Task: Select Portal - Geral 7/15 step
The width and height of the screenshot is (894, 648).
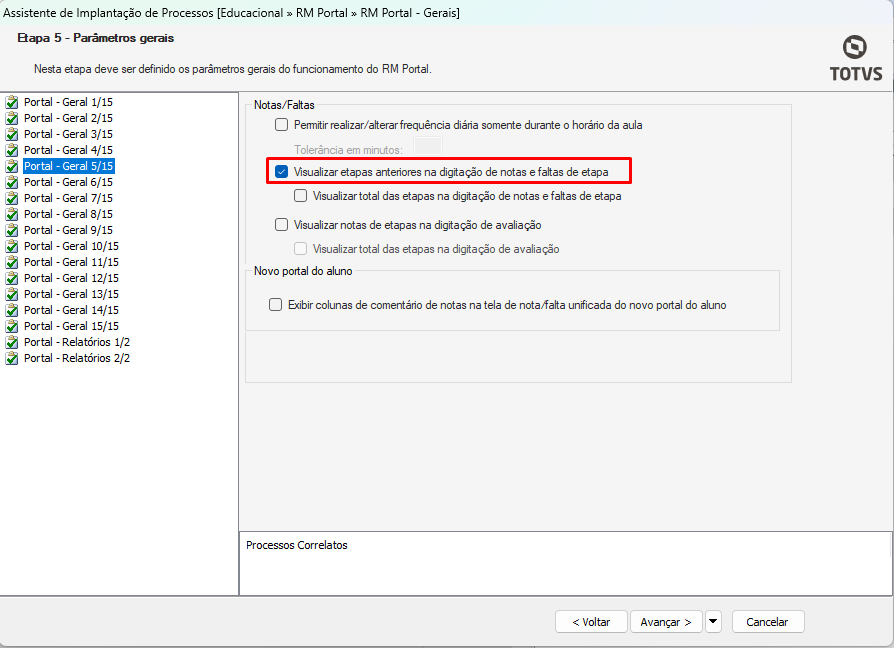Action: point(68,198)
